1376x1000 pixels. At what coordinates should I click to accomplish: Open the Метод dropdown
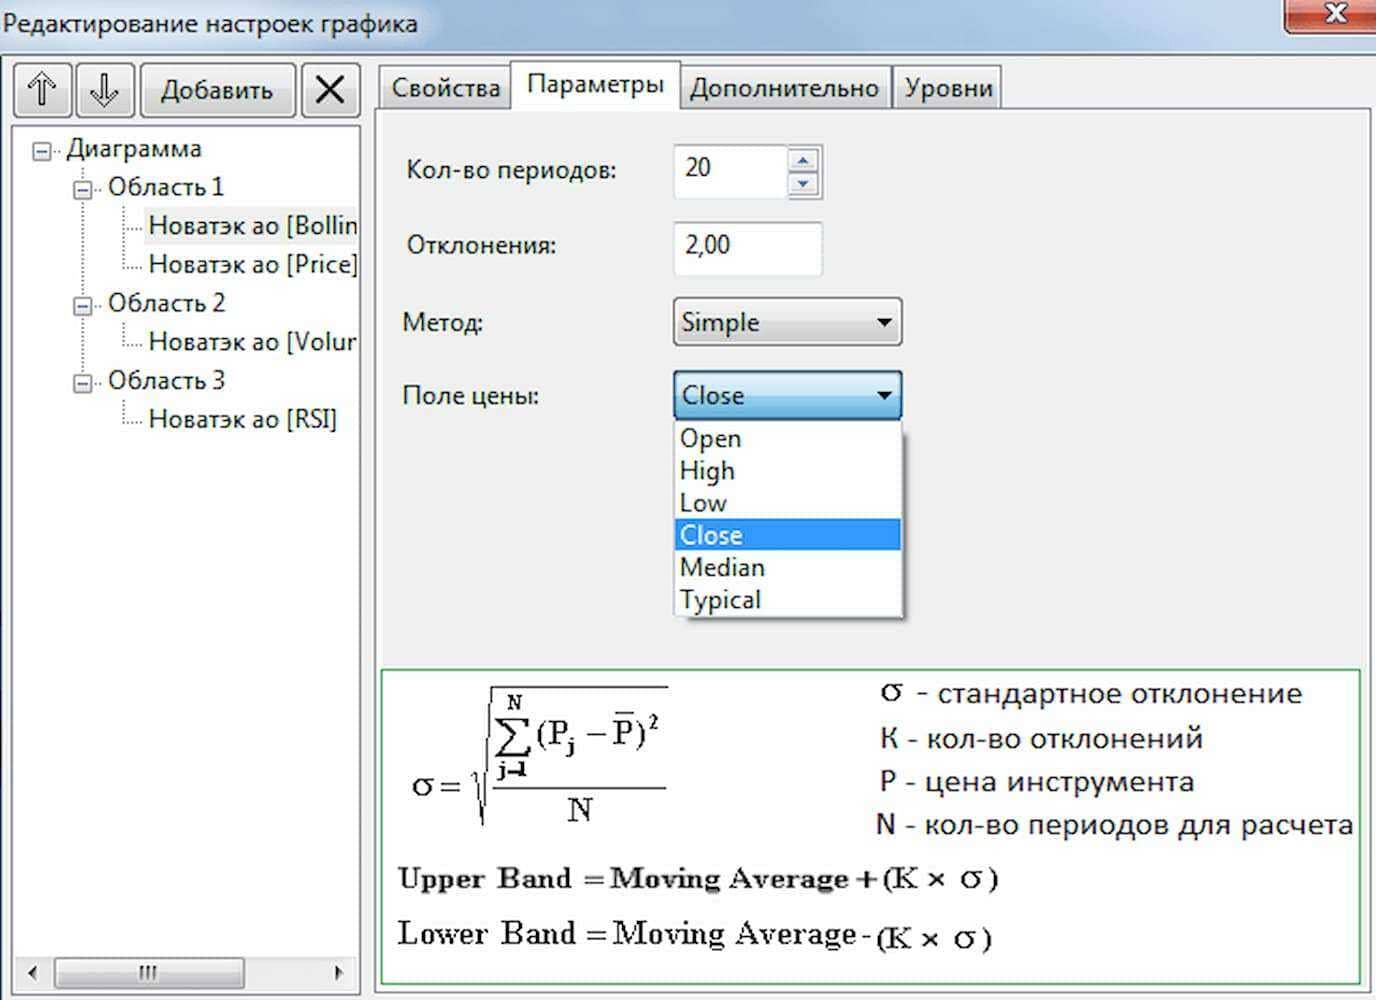click(x=787, y=322)
